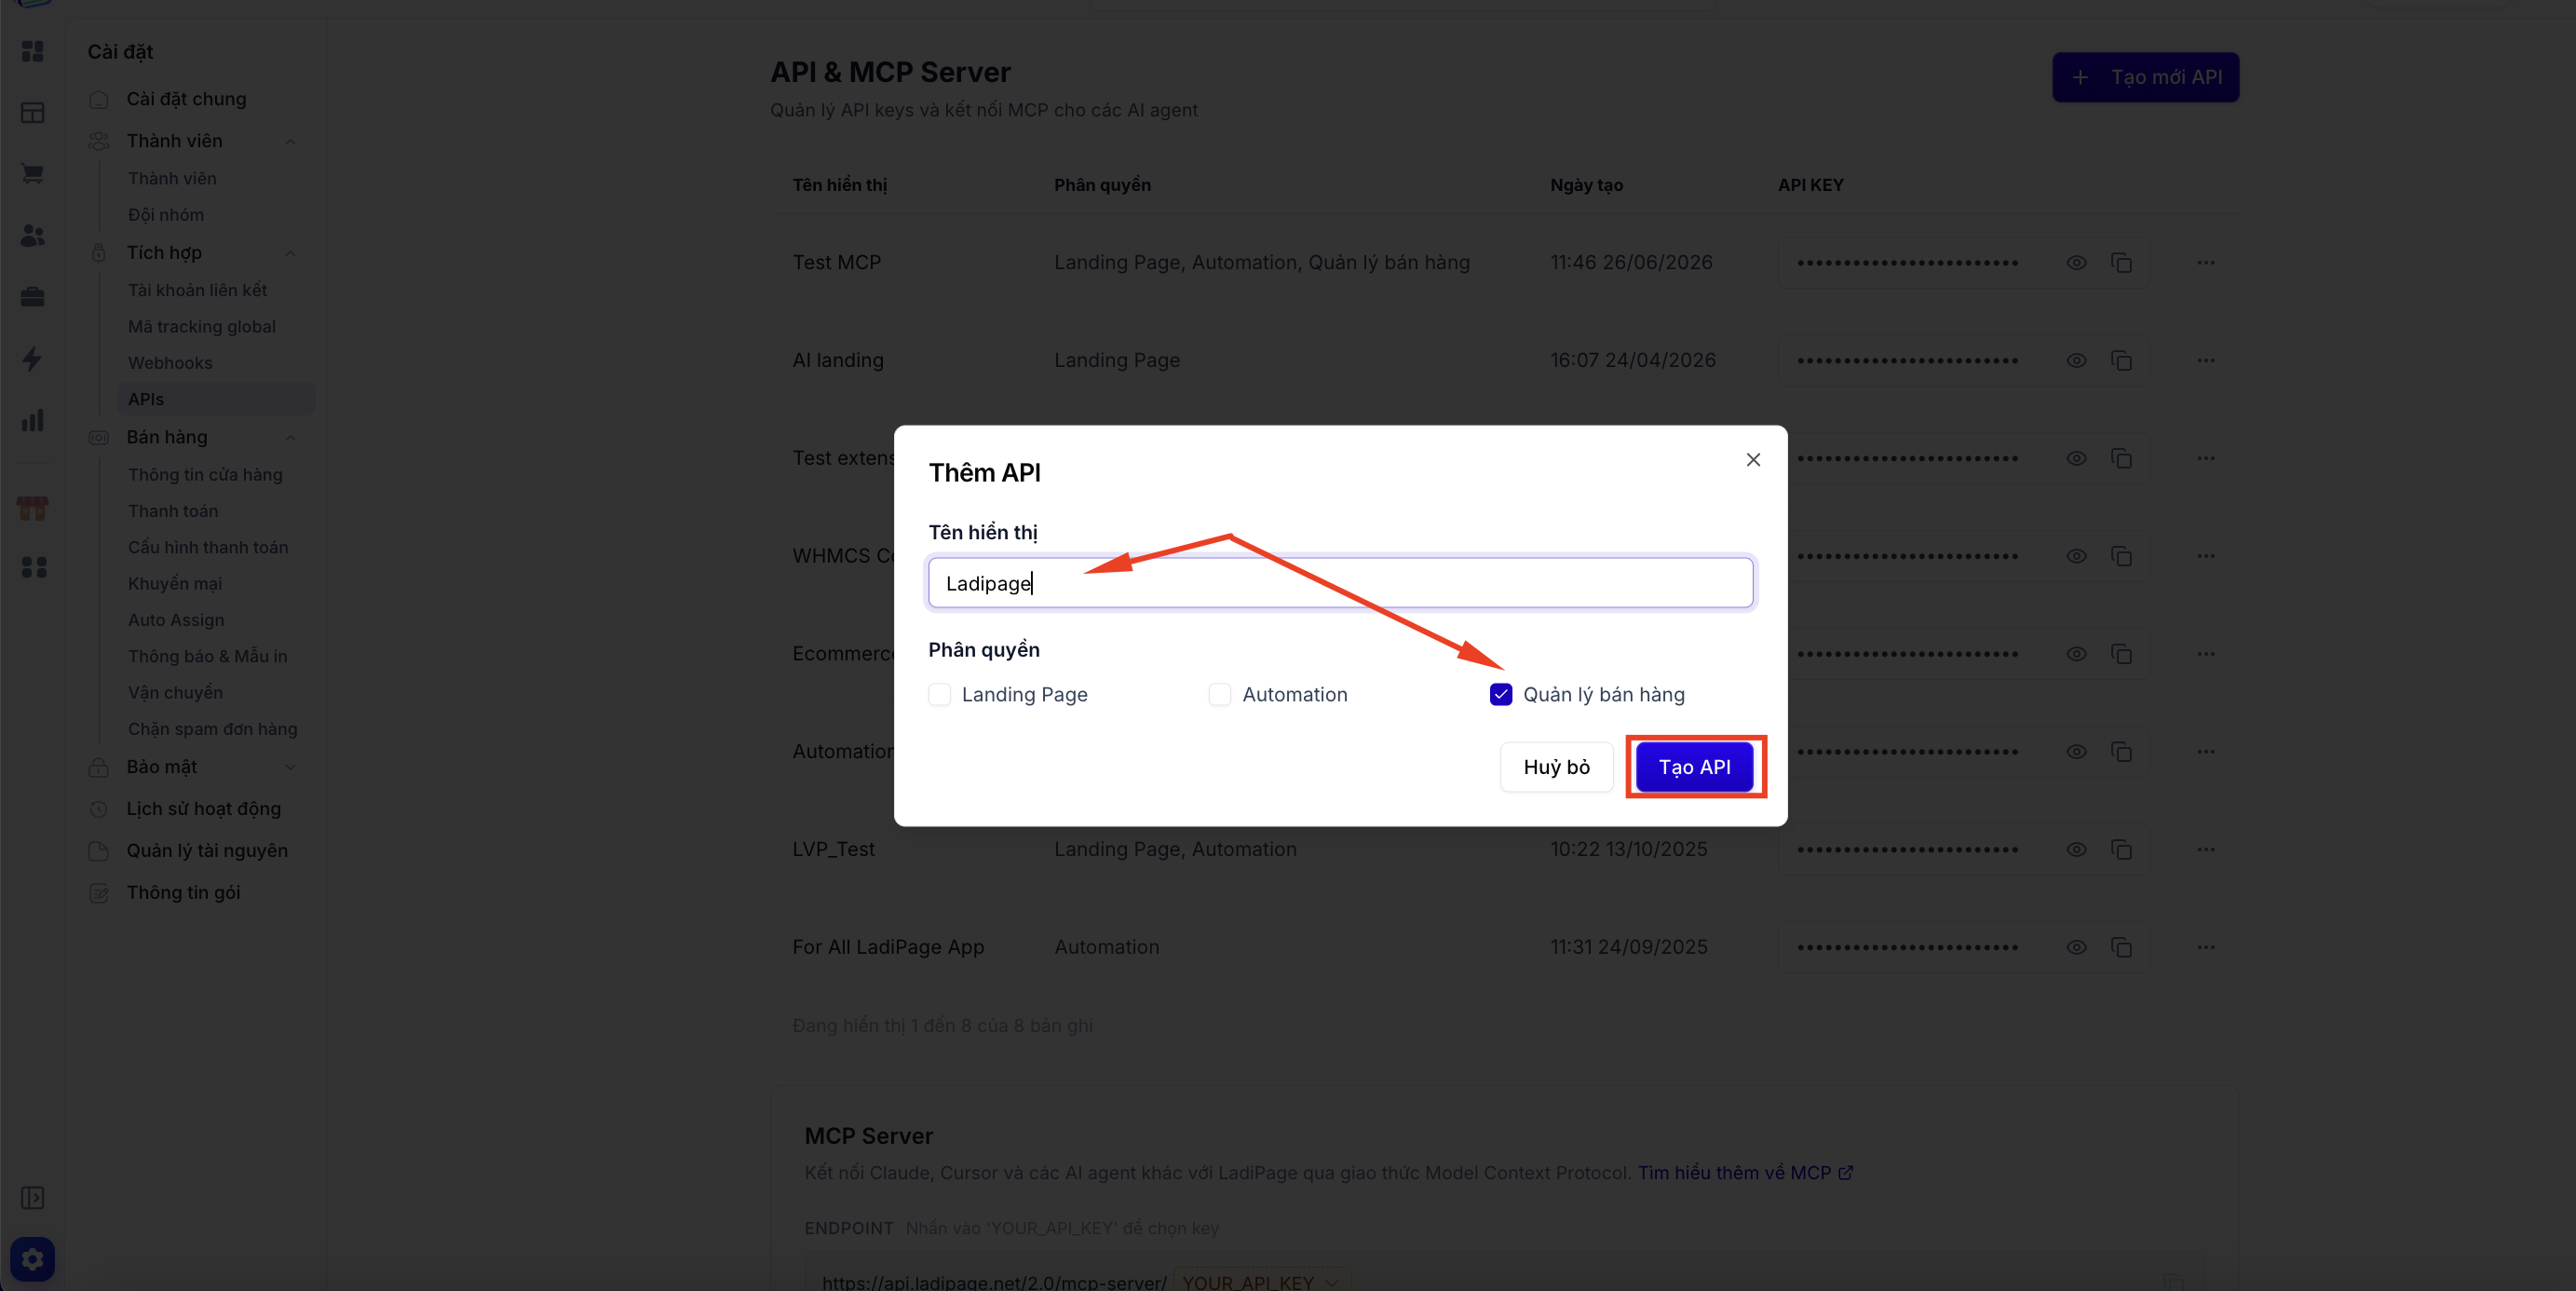Show the LVP_Test API key with eye icon
Viewport: 2576px width, 1291px height.
click(x=2077, y=849)
